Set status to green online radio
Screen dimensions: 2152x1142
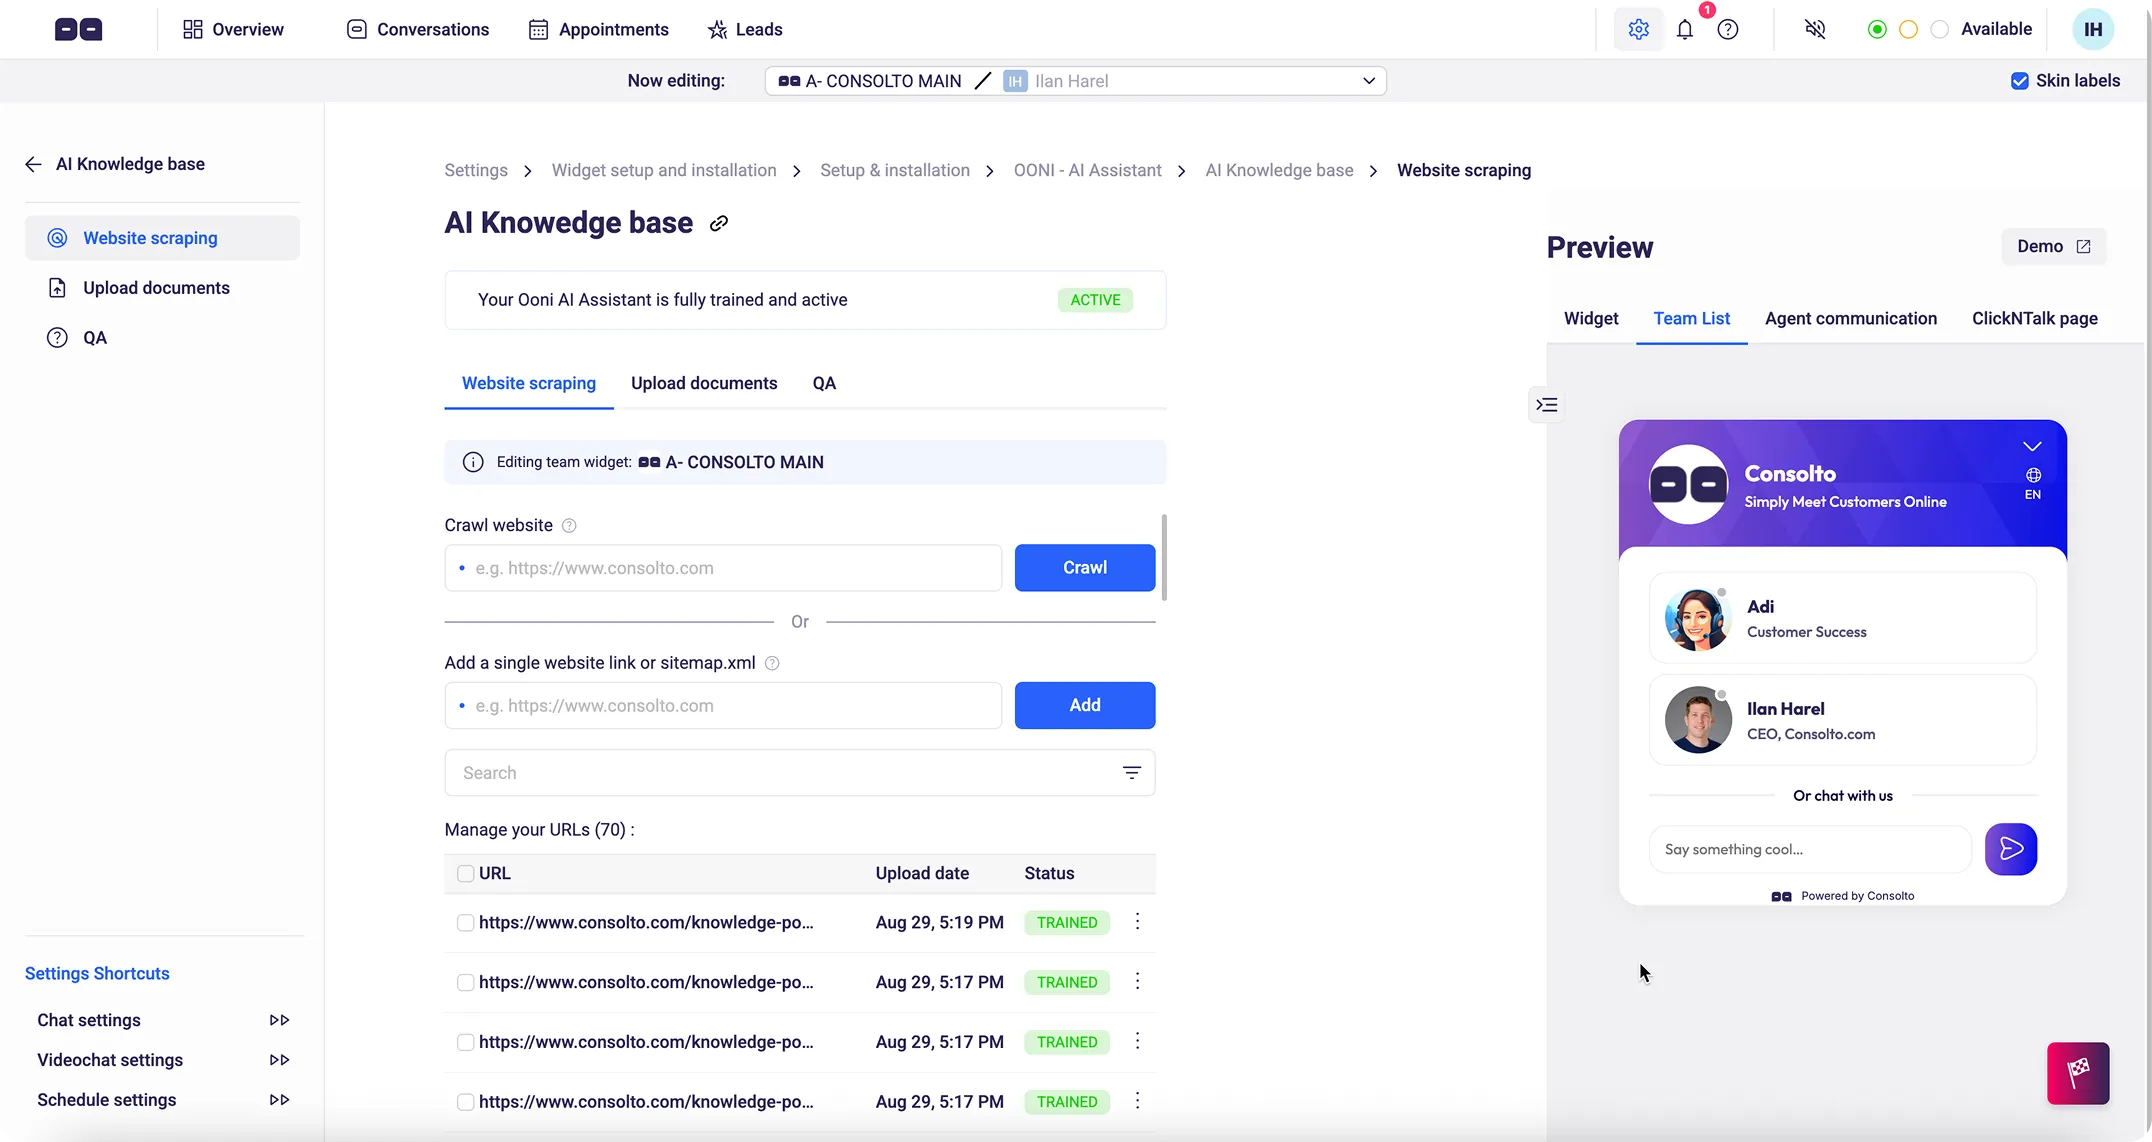pyautogui.click(x=1877, y=29)
